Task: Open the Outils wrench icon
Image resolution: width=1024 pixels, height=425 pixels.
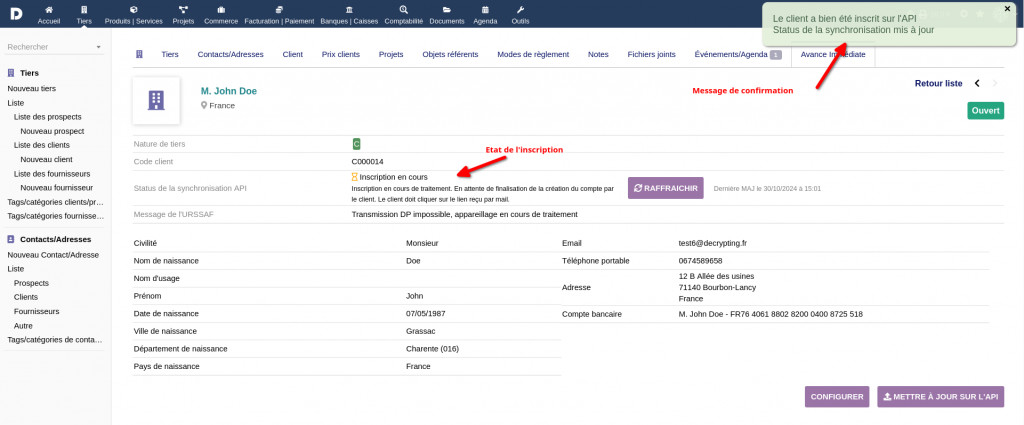Action: pyautogui.click(x=520, y=10)
